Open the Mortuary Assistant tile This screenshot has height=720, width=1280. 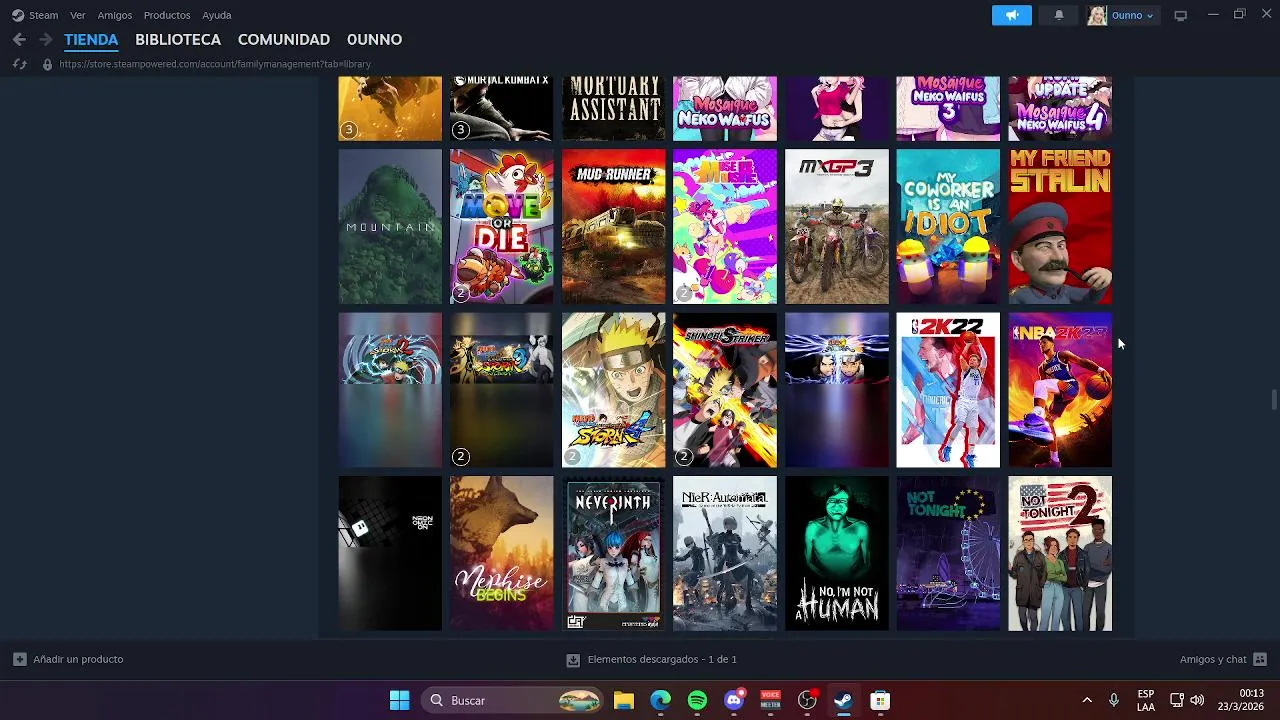[x=613, y=108]
